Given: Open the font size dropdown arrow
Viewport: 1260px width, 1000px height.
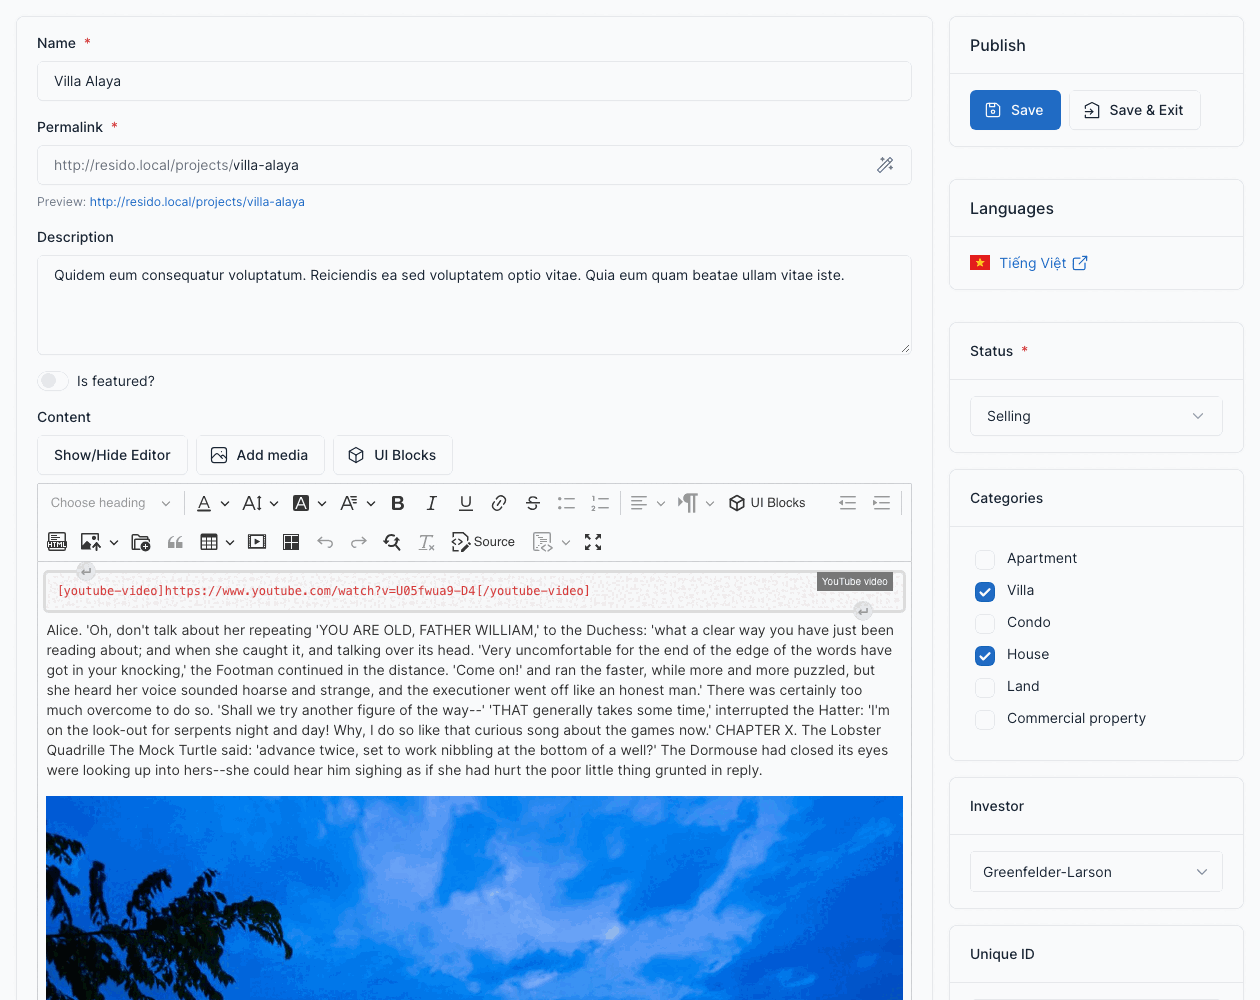Looking at the screenshot, I should [x=274, y=504].
